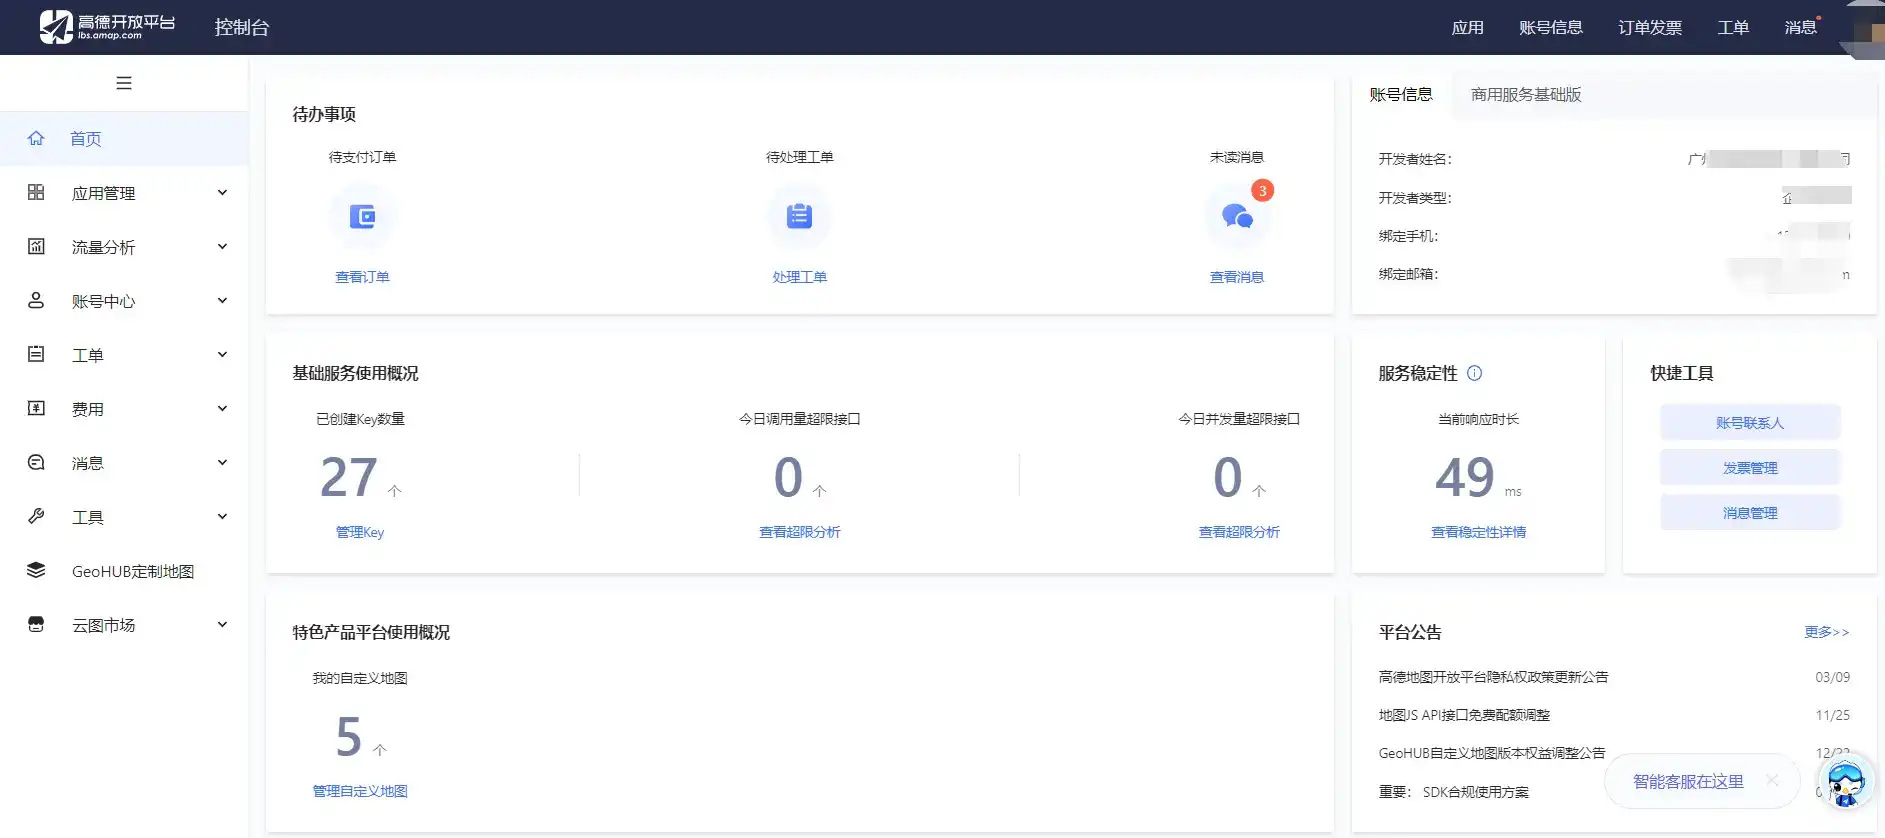Click the 消息管理 button
1885x838 pixels.
[x=1750, y=512]
